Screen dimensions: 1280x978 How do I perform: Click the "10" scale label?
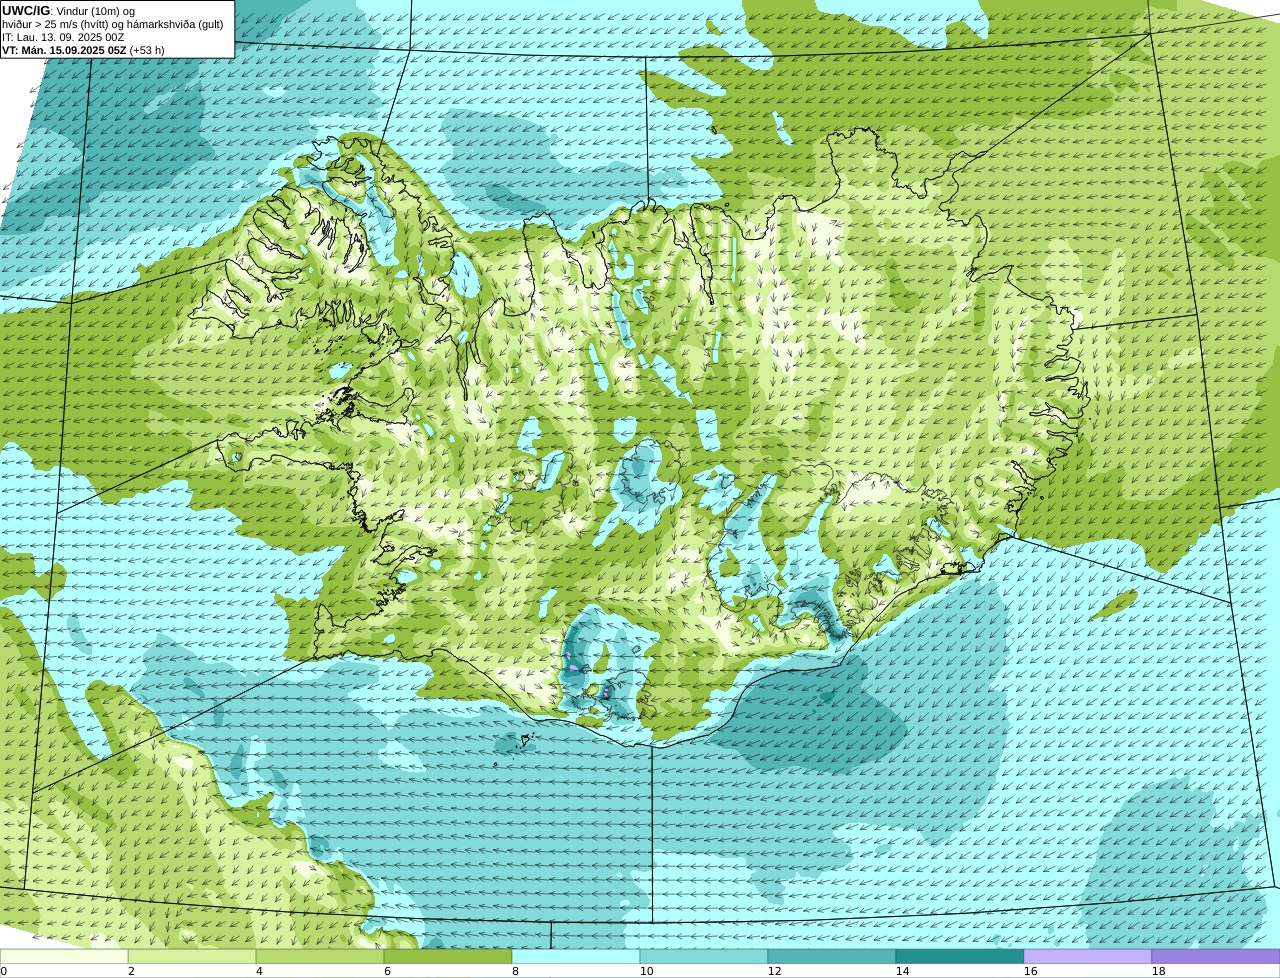(x=647, y=971)
